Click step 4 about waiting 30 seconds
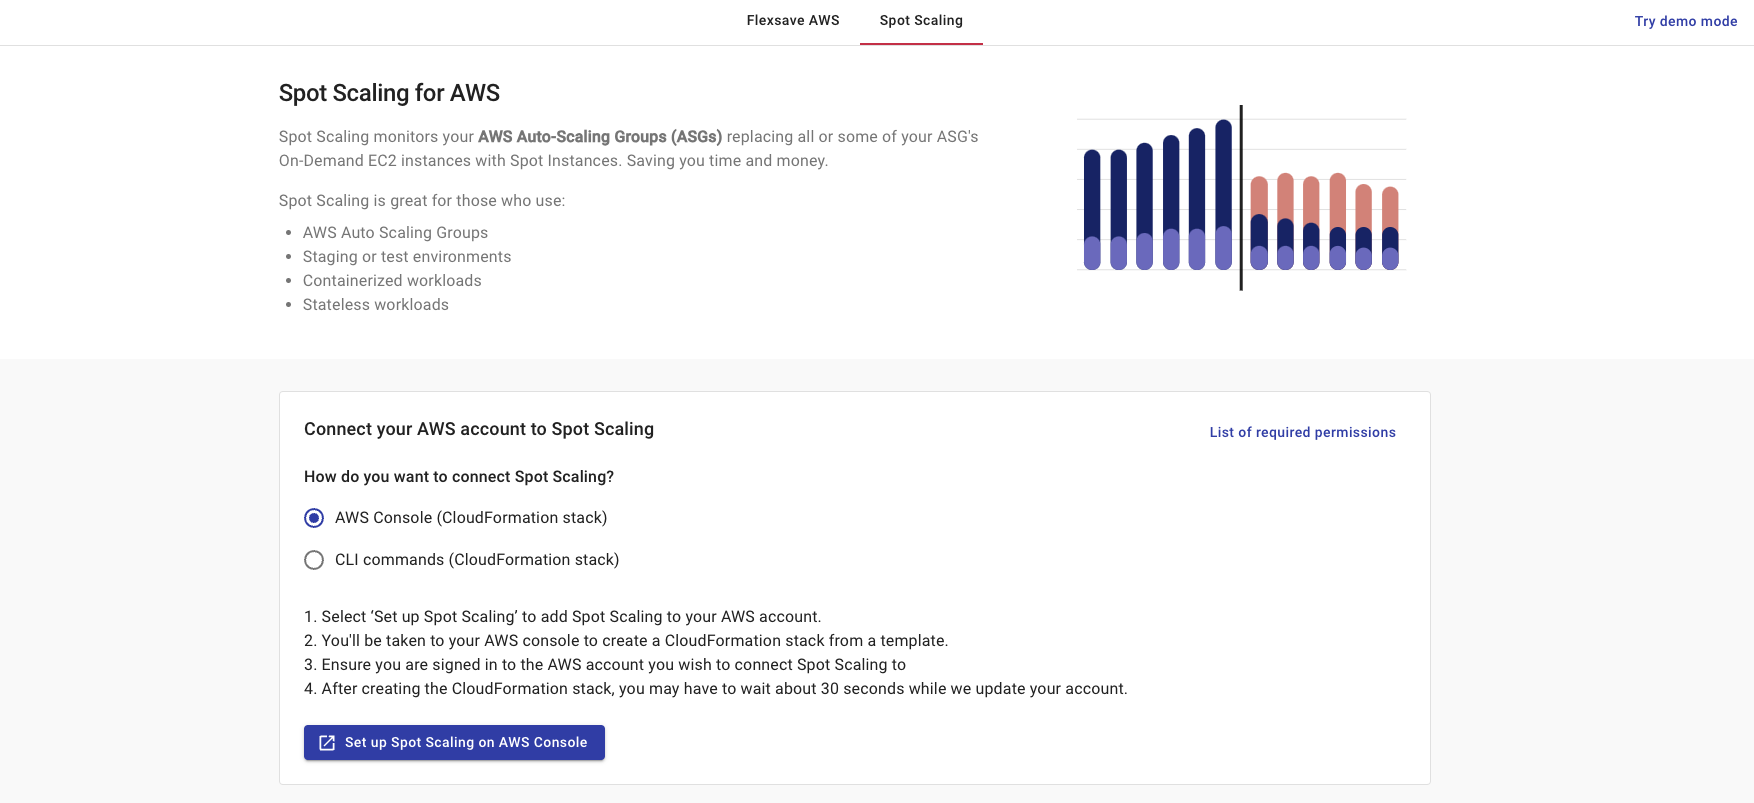The width and height of the screenshot is (1754, 803). 716,689
